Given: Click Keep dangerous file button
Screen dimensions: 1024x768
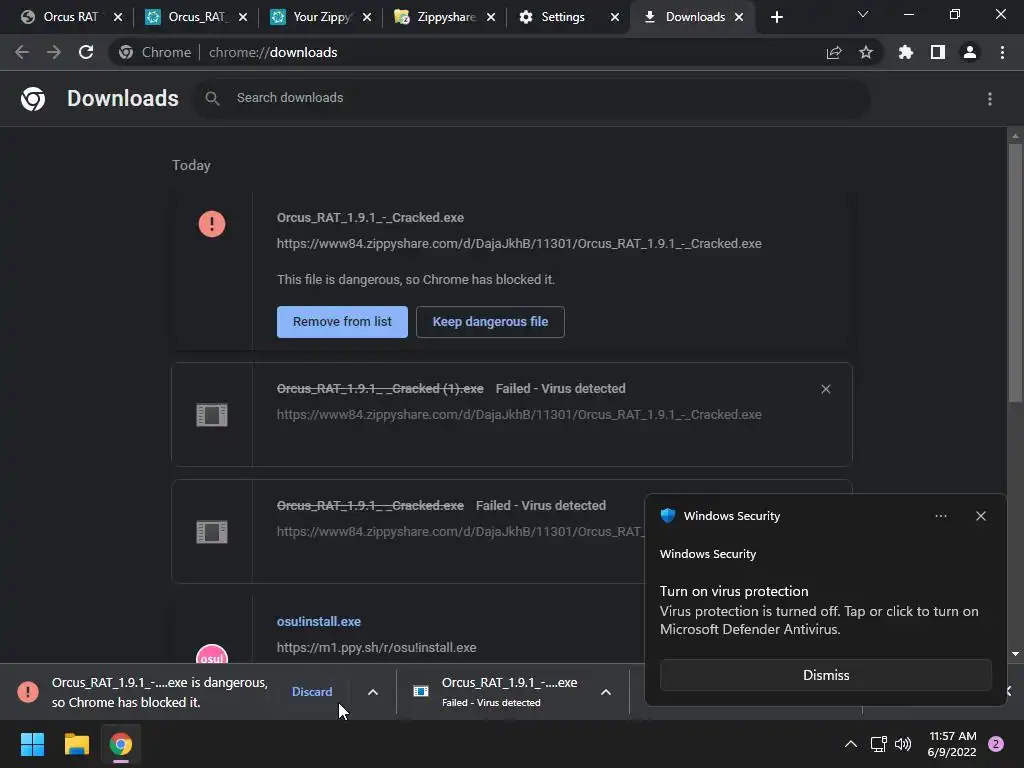Looking at the screenshot, I should tap(490, 322).
